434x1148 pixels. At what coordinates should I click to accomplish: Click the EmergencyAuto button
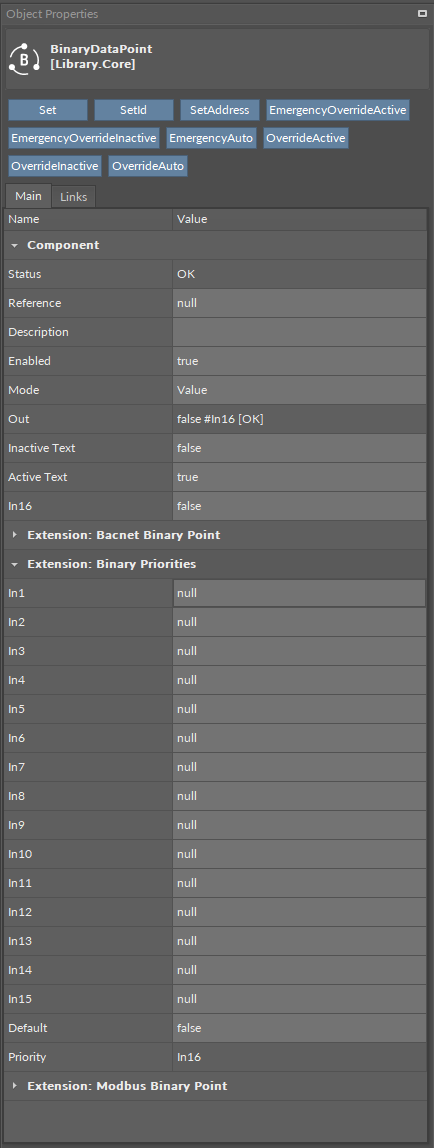click(x=212, y=138)
